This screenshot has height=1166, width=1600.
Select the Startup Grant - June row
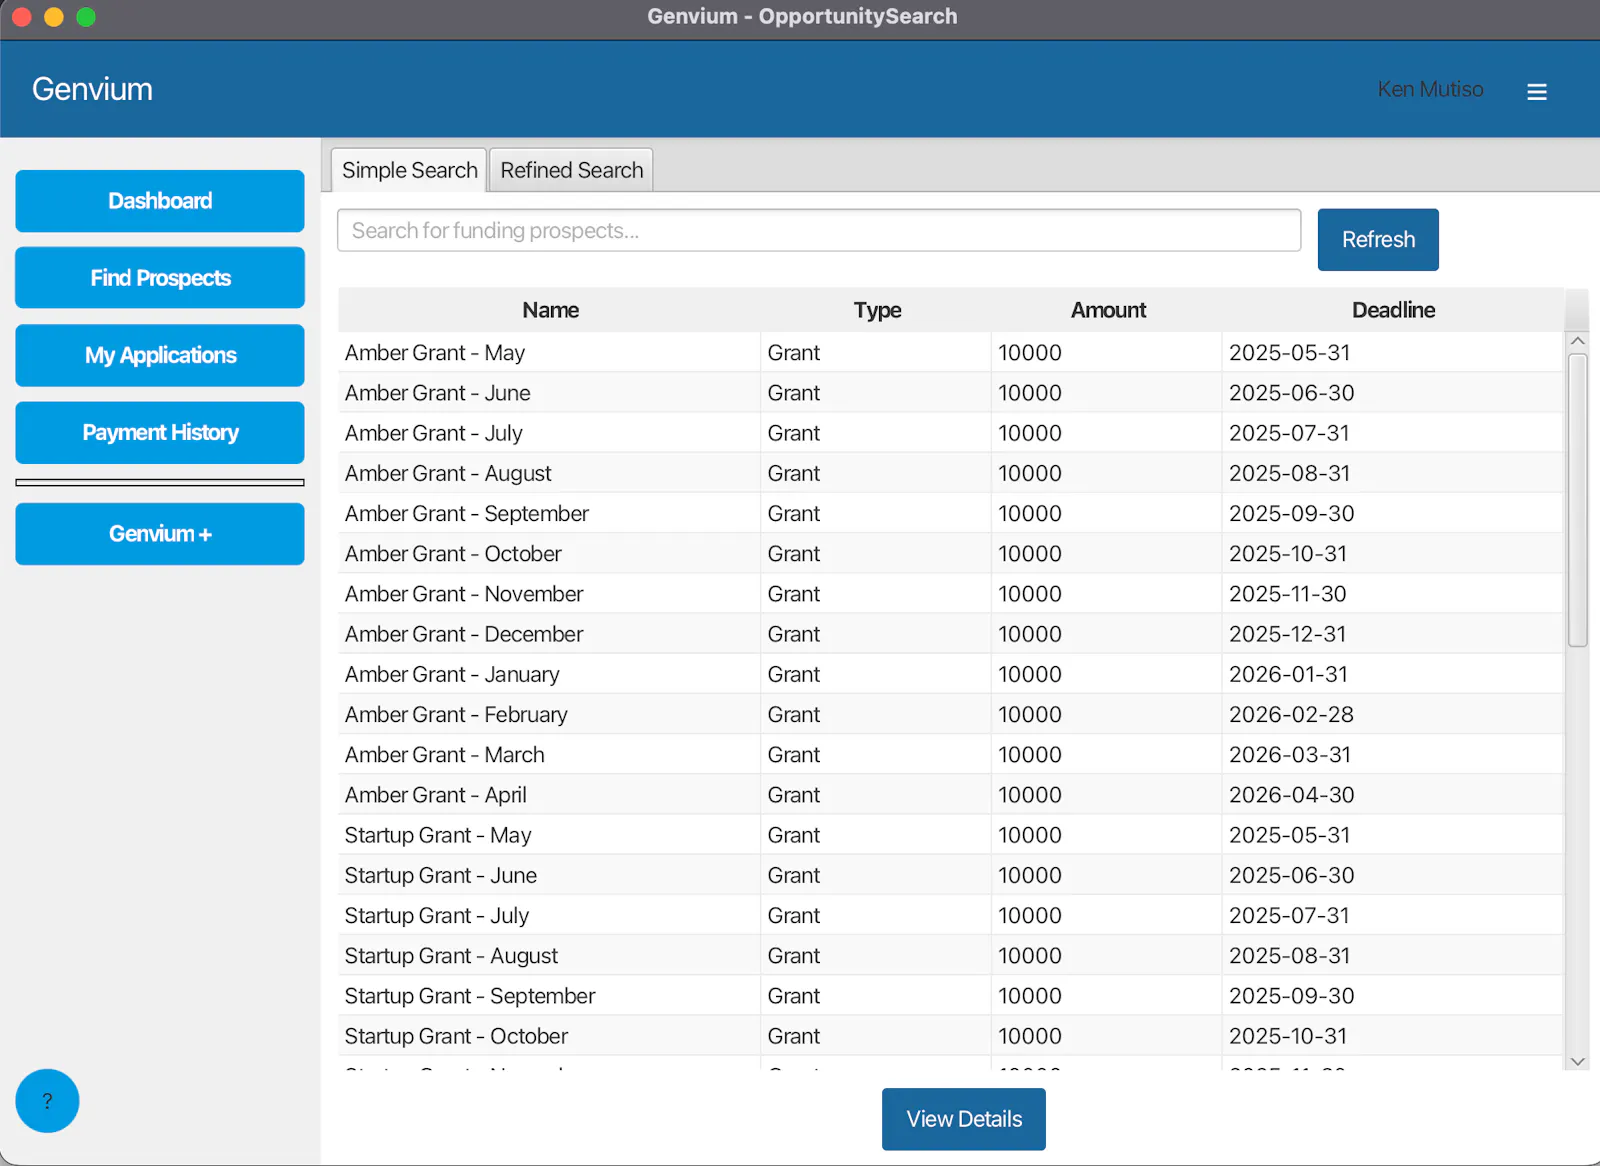click(x=951, y=875)
